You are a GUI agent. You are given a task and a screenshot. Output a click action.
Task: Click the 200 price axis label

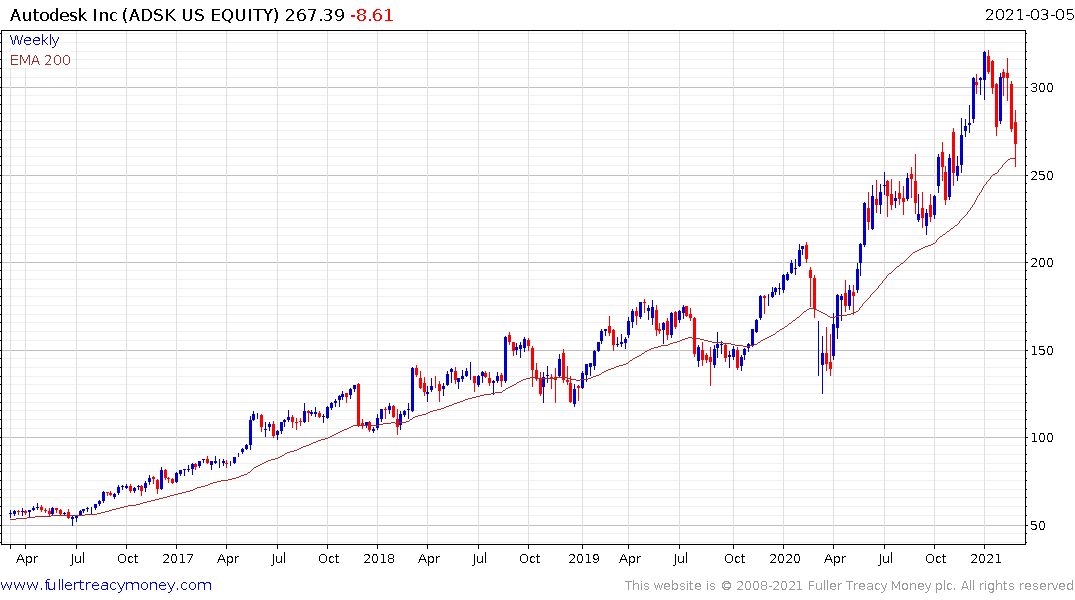click(1042, 263)
